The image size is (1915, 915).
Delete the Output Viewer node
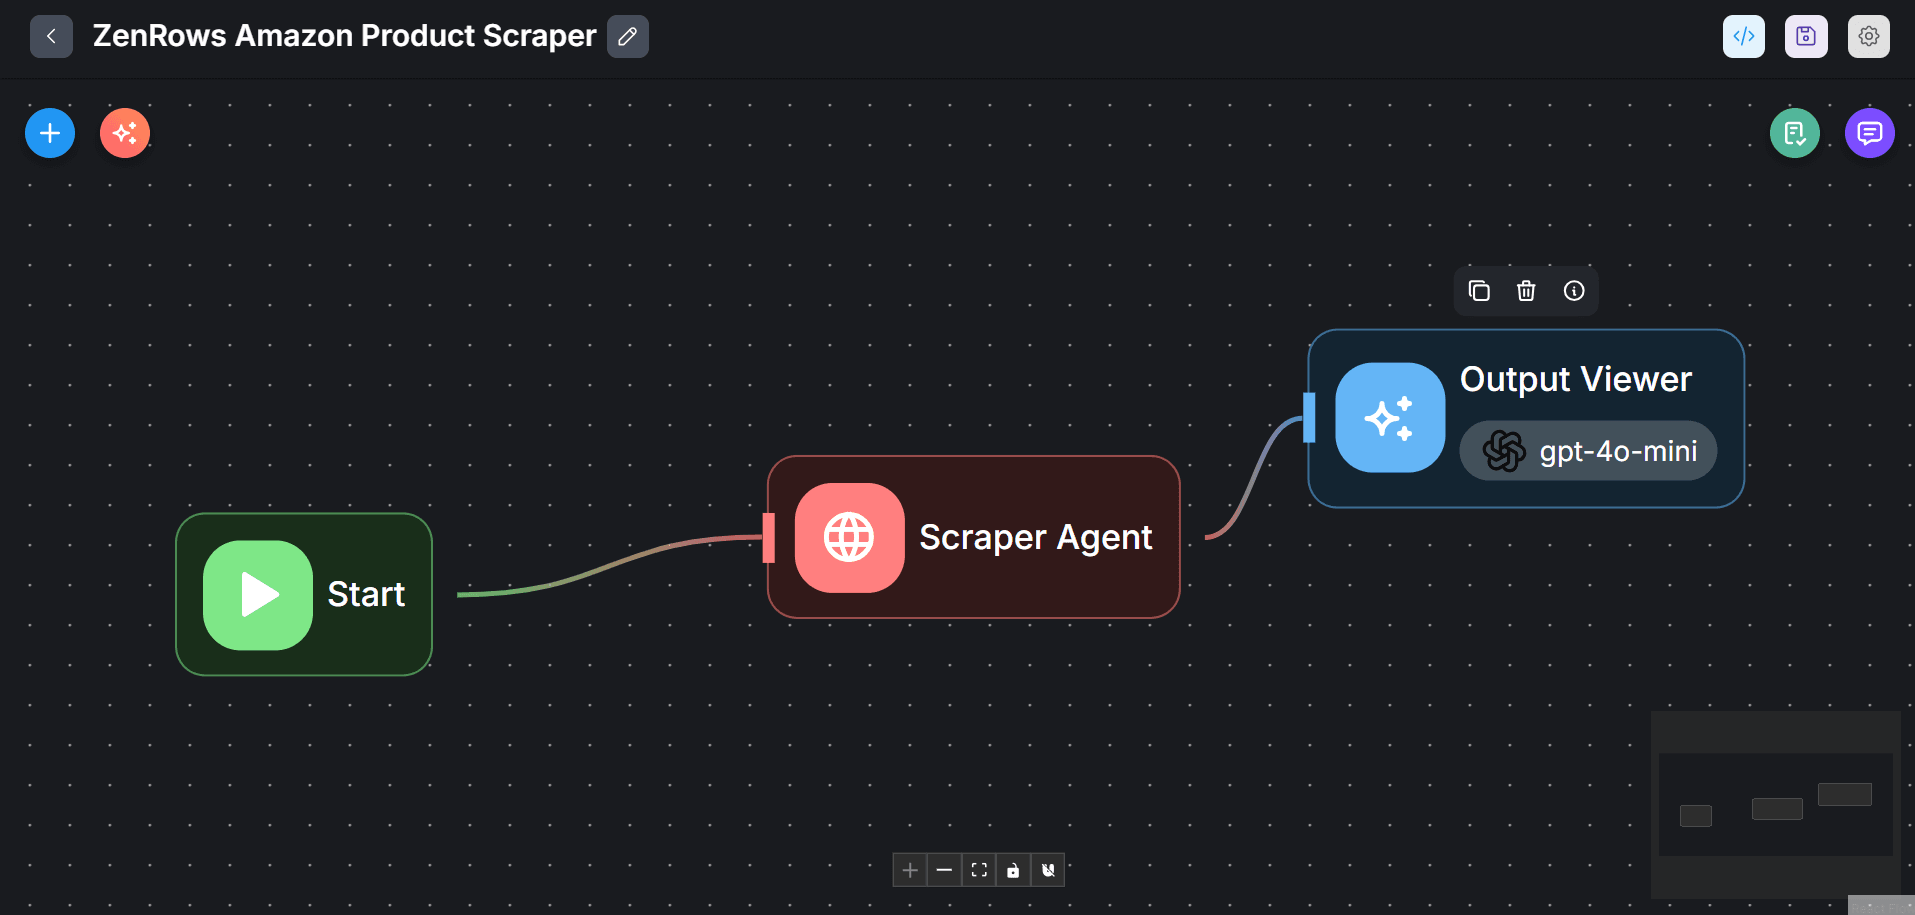click(x=1526, y=291)
